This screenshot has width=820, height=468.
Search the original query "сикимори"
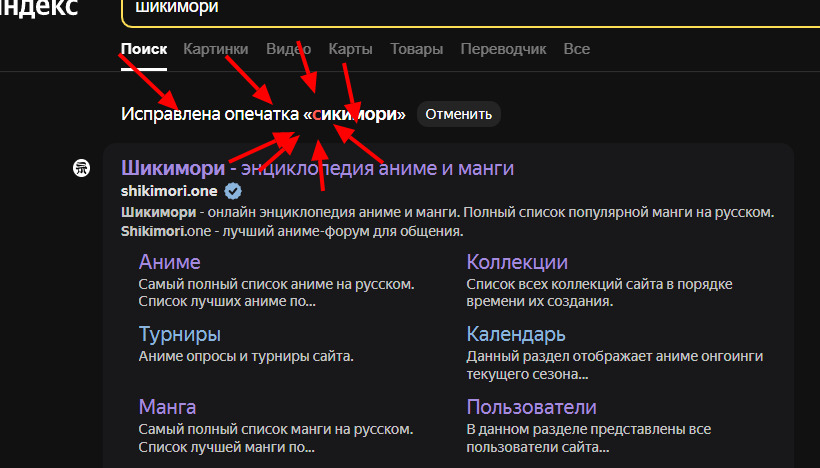coord(355,114)
